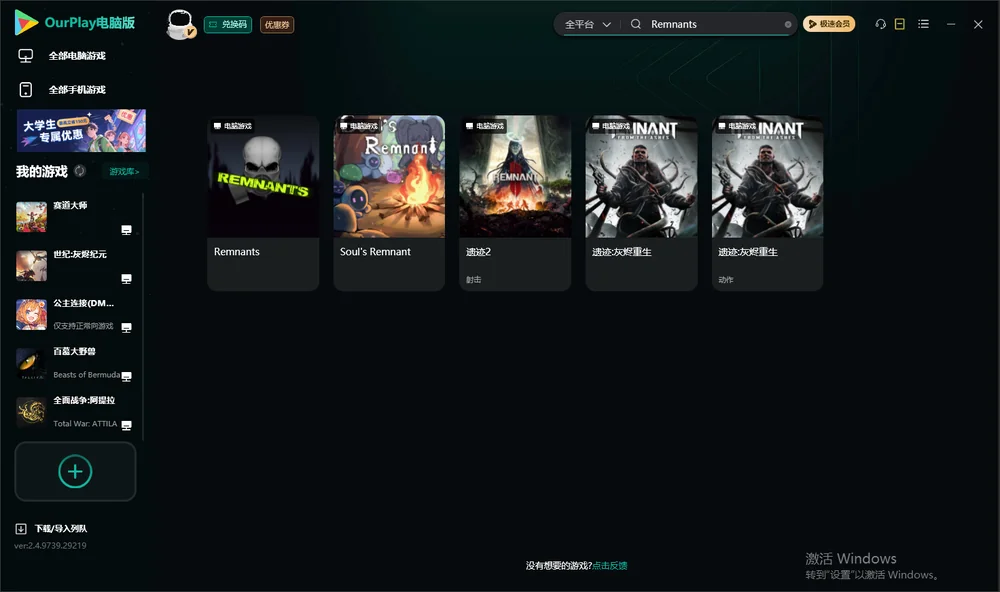This screenshot has width=1000, height=592.
Task: Open the 赛道大师 game thumbnail
Action: pyautogui.click(x=31, y=217)
